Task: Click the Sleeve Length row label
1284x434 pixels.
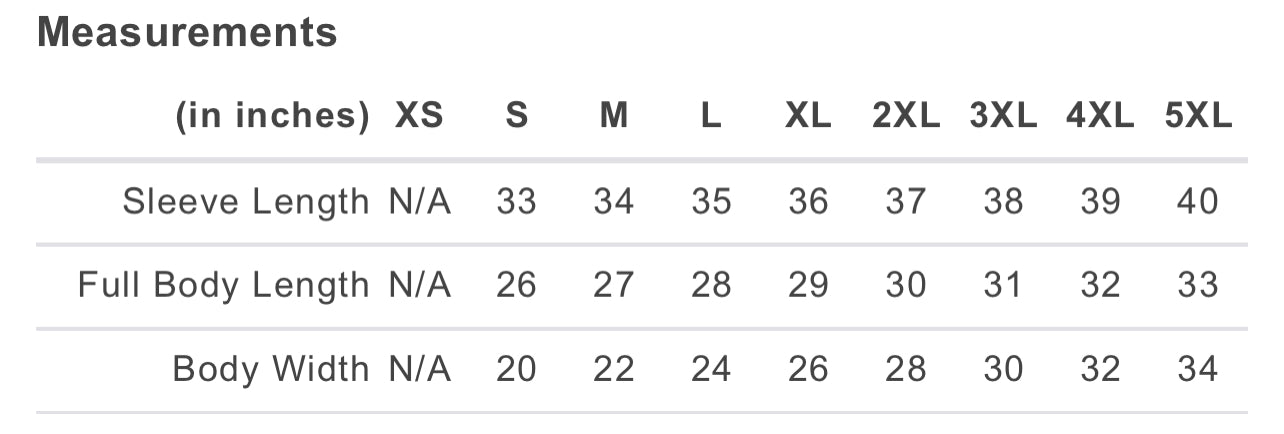Action: tap(246, 202)
